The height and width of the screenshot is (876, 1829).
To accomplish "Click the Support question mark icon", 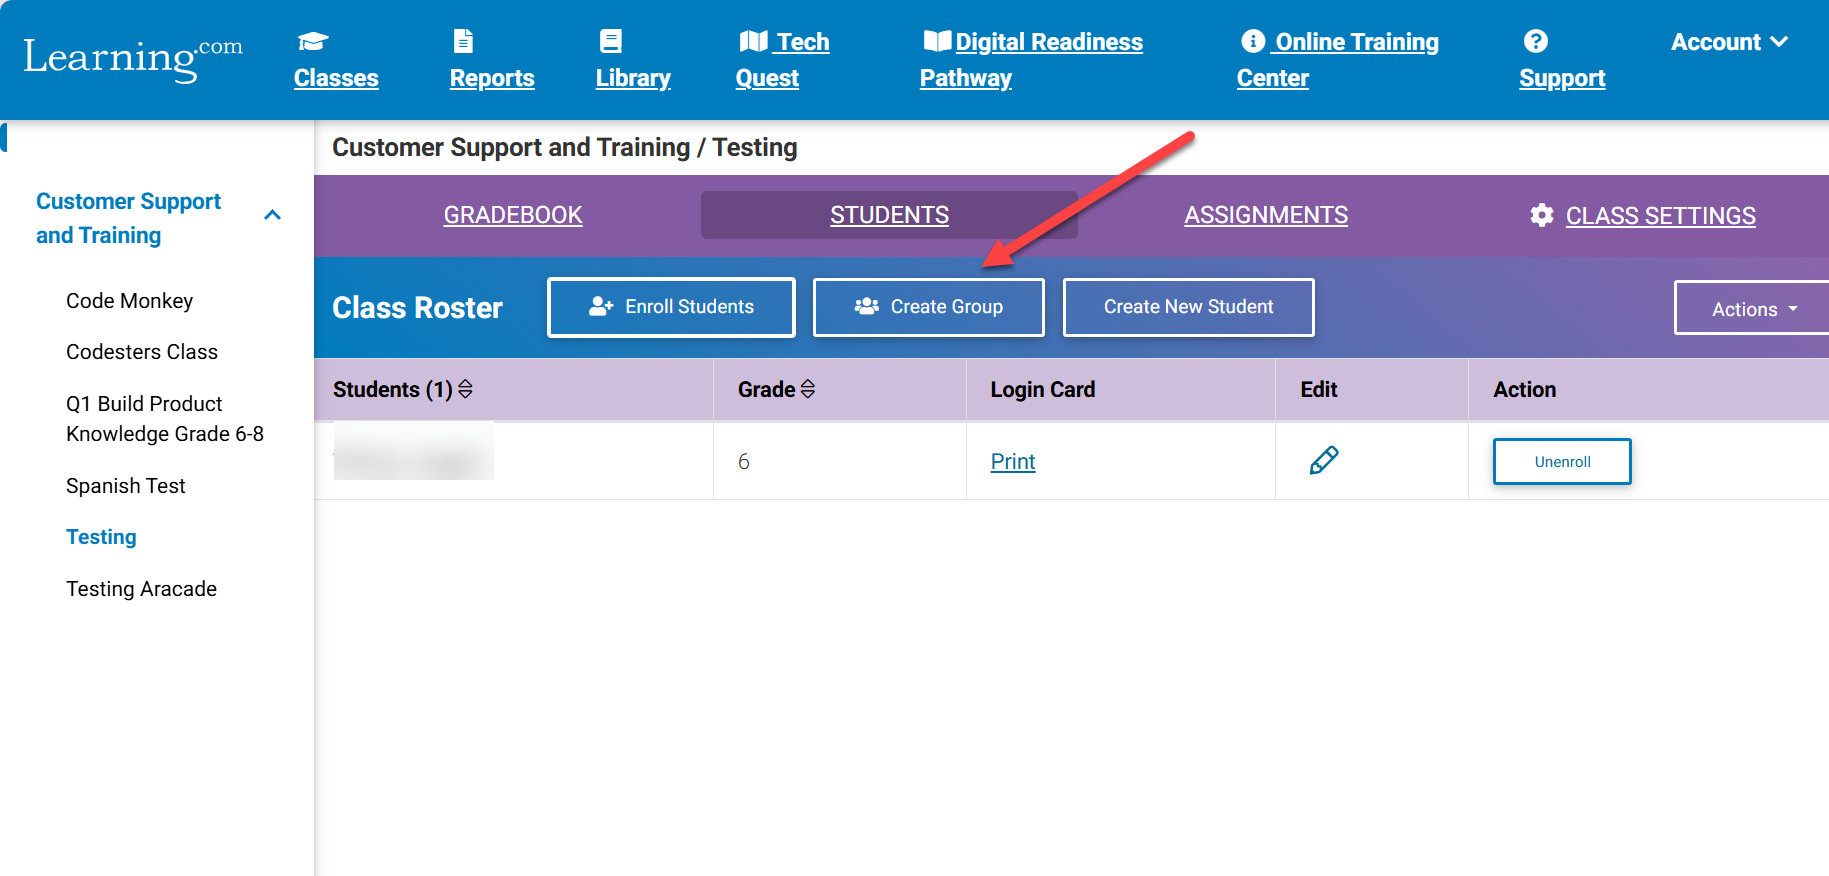I will (x=1535, y=41).
